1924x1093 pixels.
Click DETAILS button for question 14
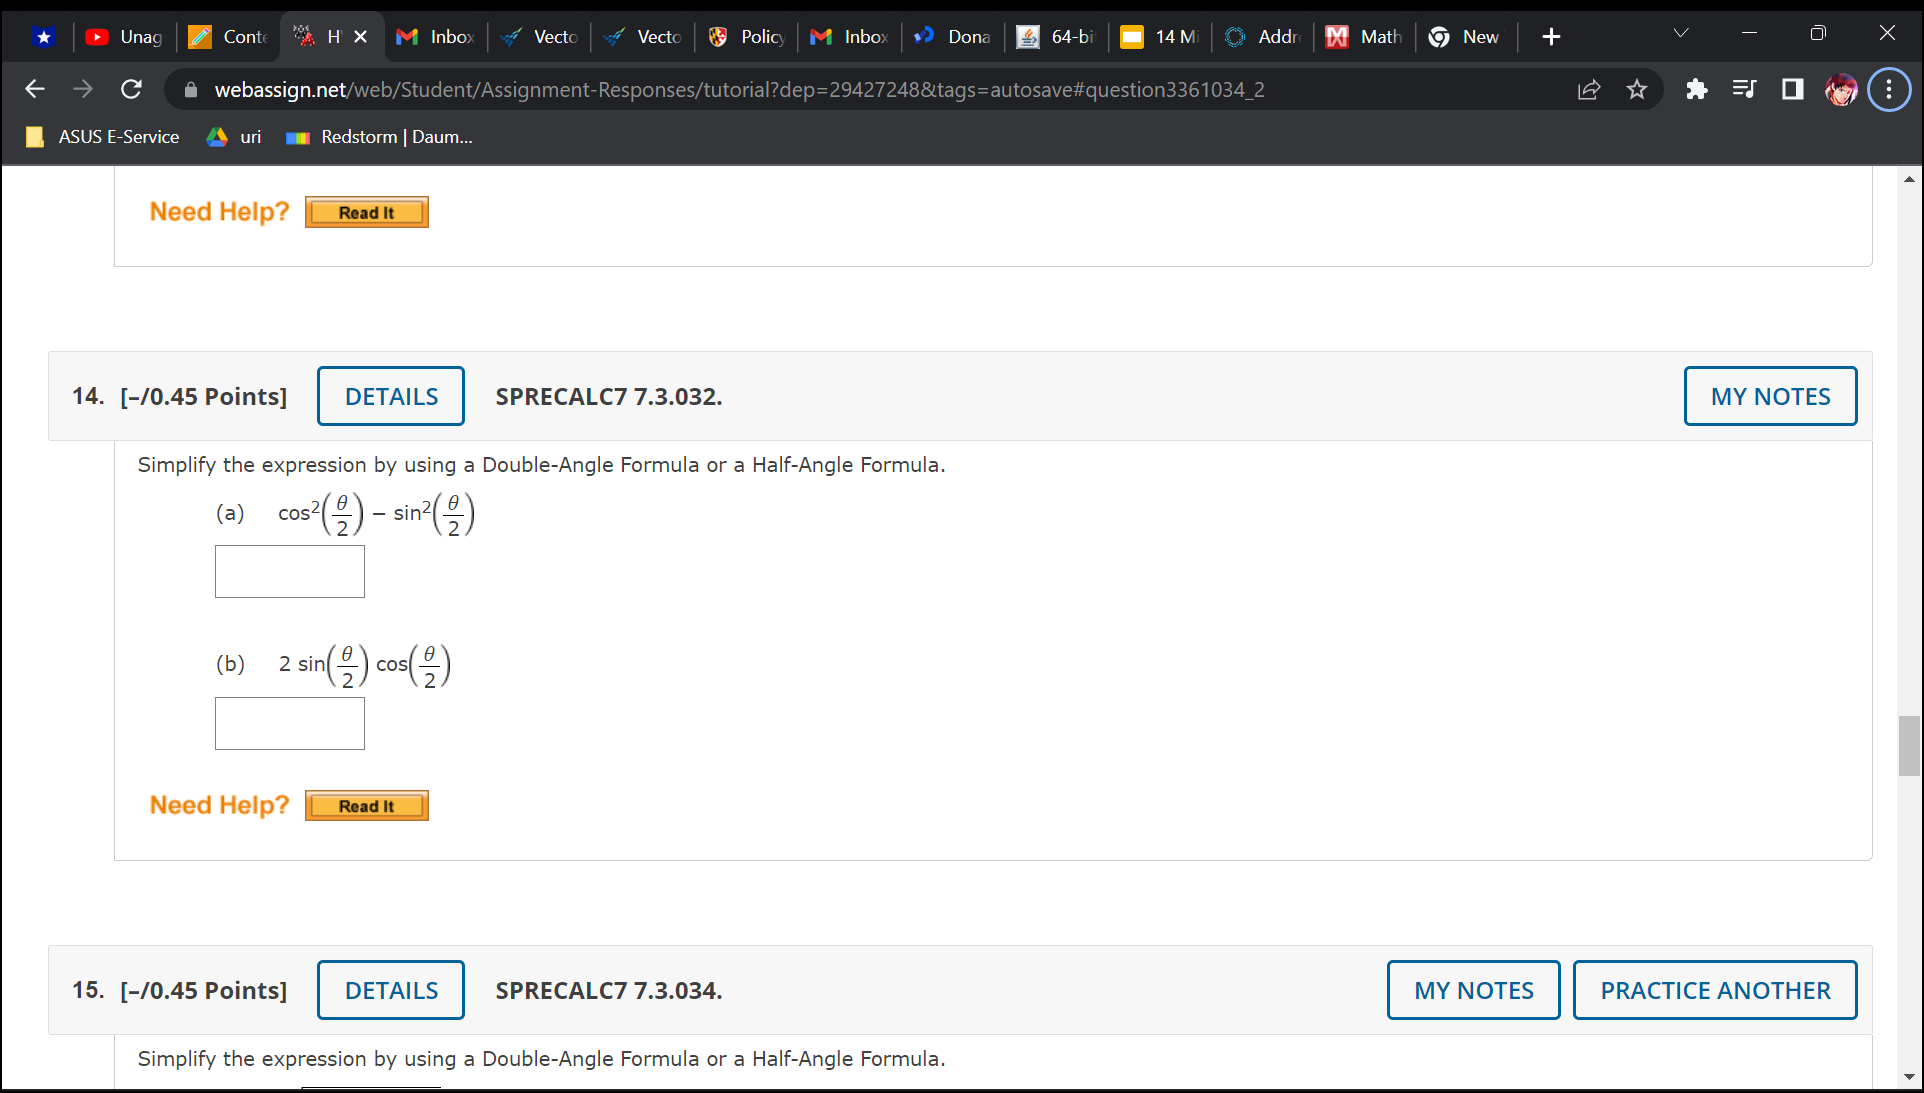pyautogui.click(x=391, y=396)
